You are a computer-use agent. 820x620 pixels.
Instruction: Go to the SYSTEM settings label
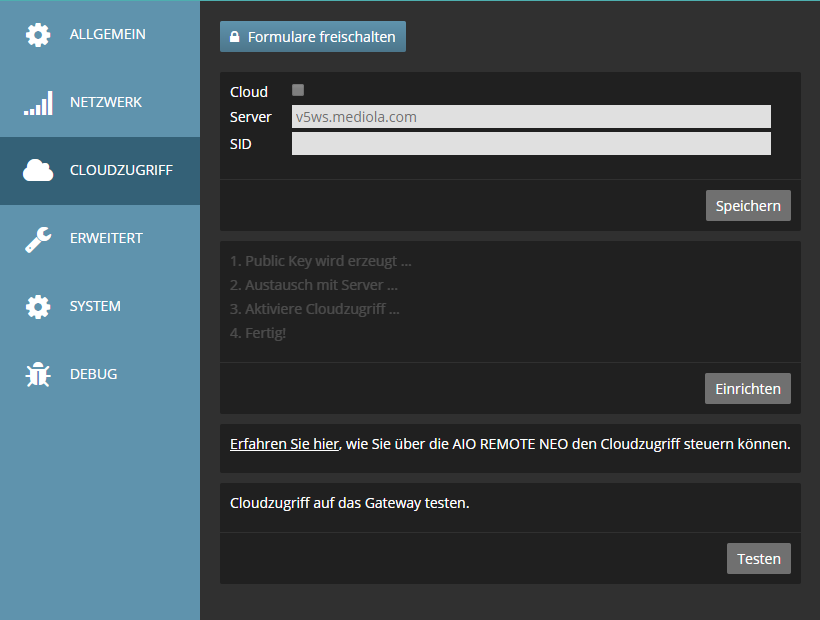(95, 307)
